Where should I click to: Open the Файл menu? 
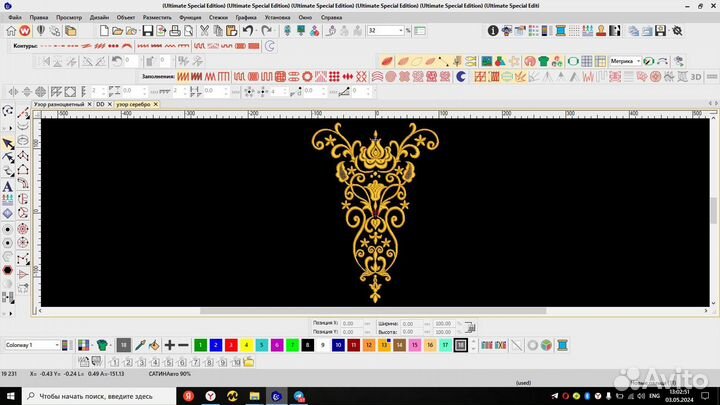tap(14, 17)
